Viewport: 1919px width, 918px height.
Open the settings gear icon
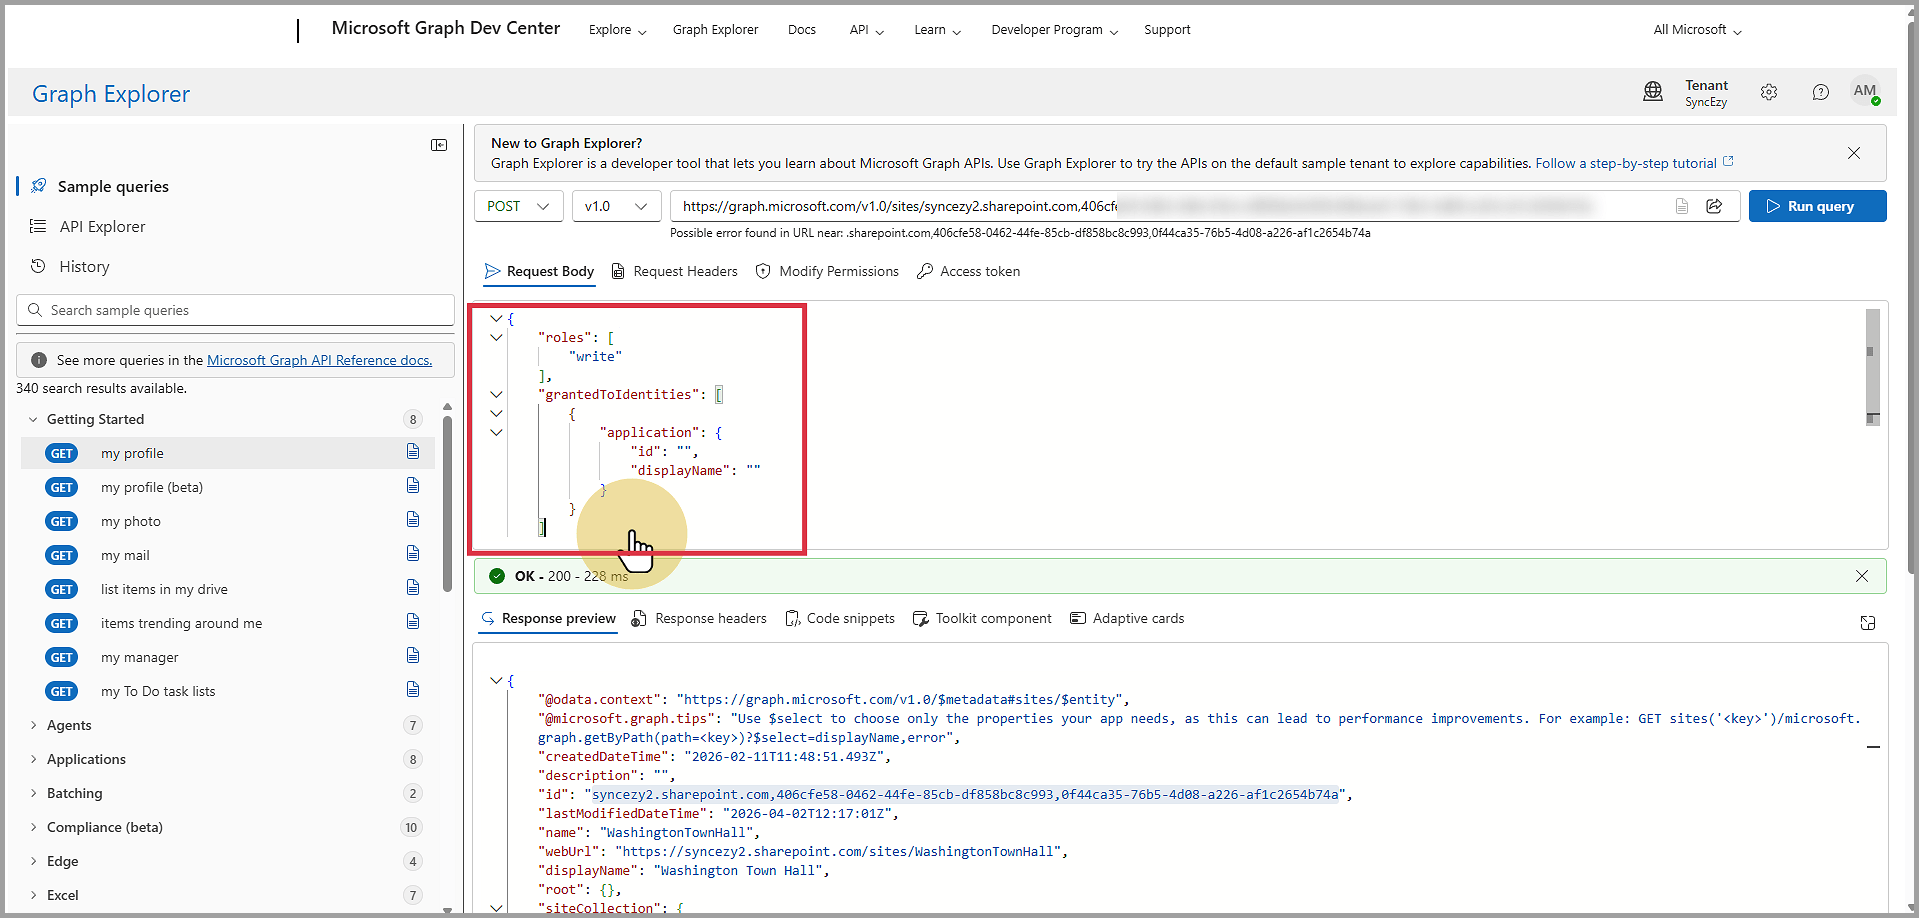1769,92
